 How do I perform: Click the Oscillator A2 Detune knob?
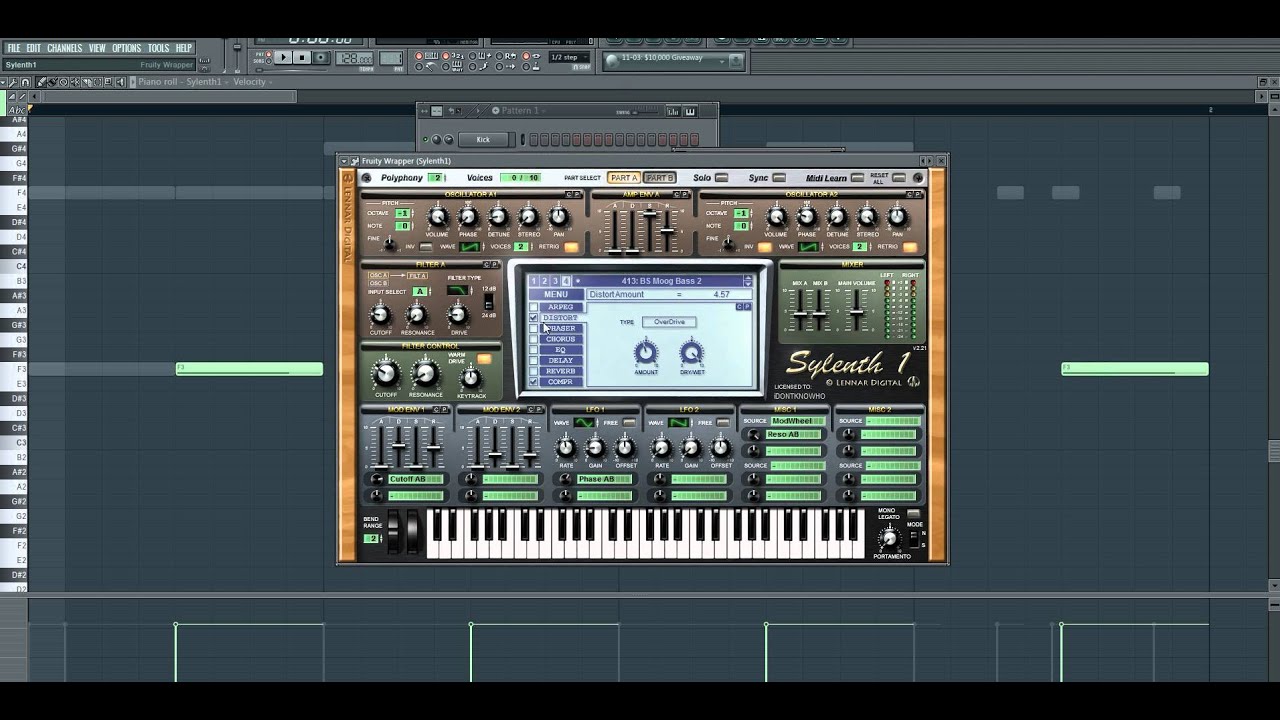click(837, 217)
